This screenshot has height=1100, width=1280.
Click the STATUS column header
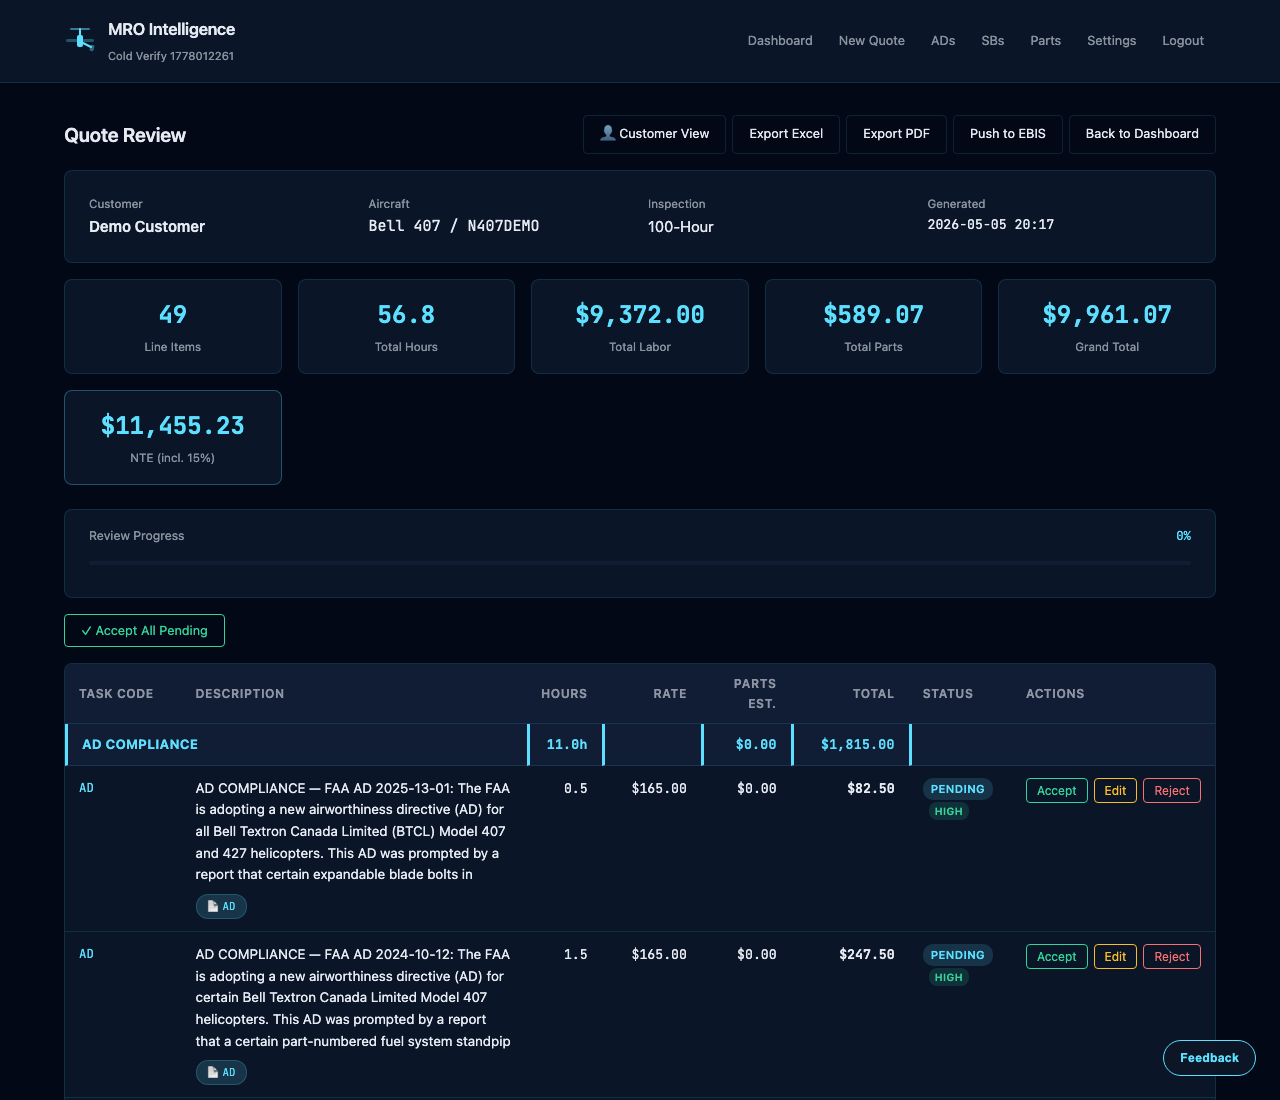(948, 694)
